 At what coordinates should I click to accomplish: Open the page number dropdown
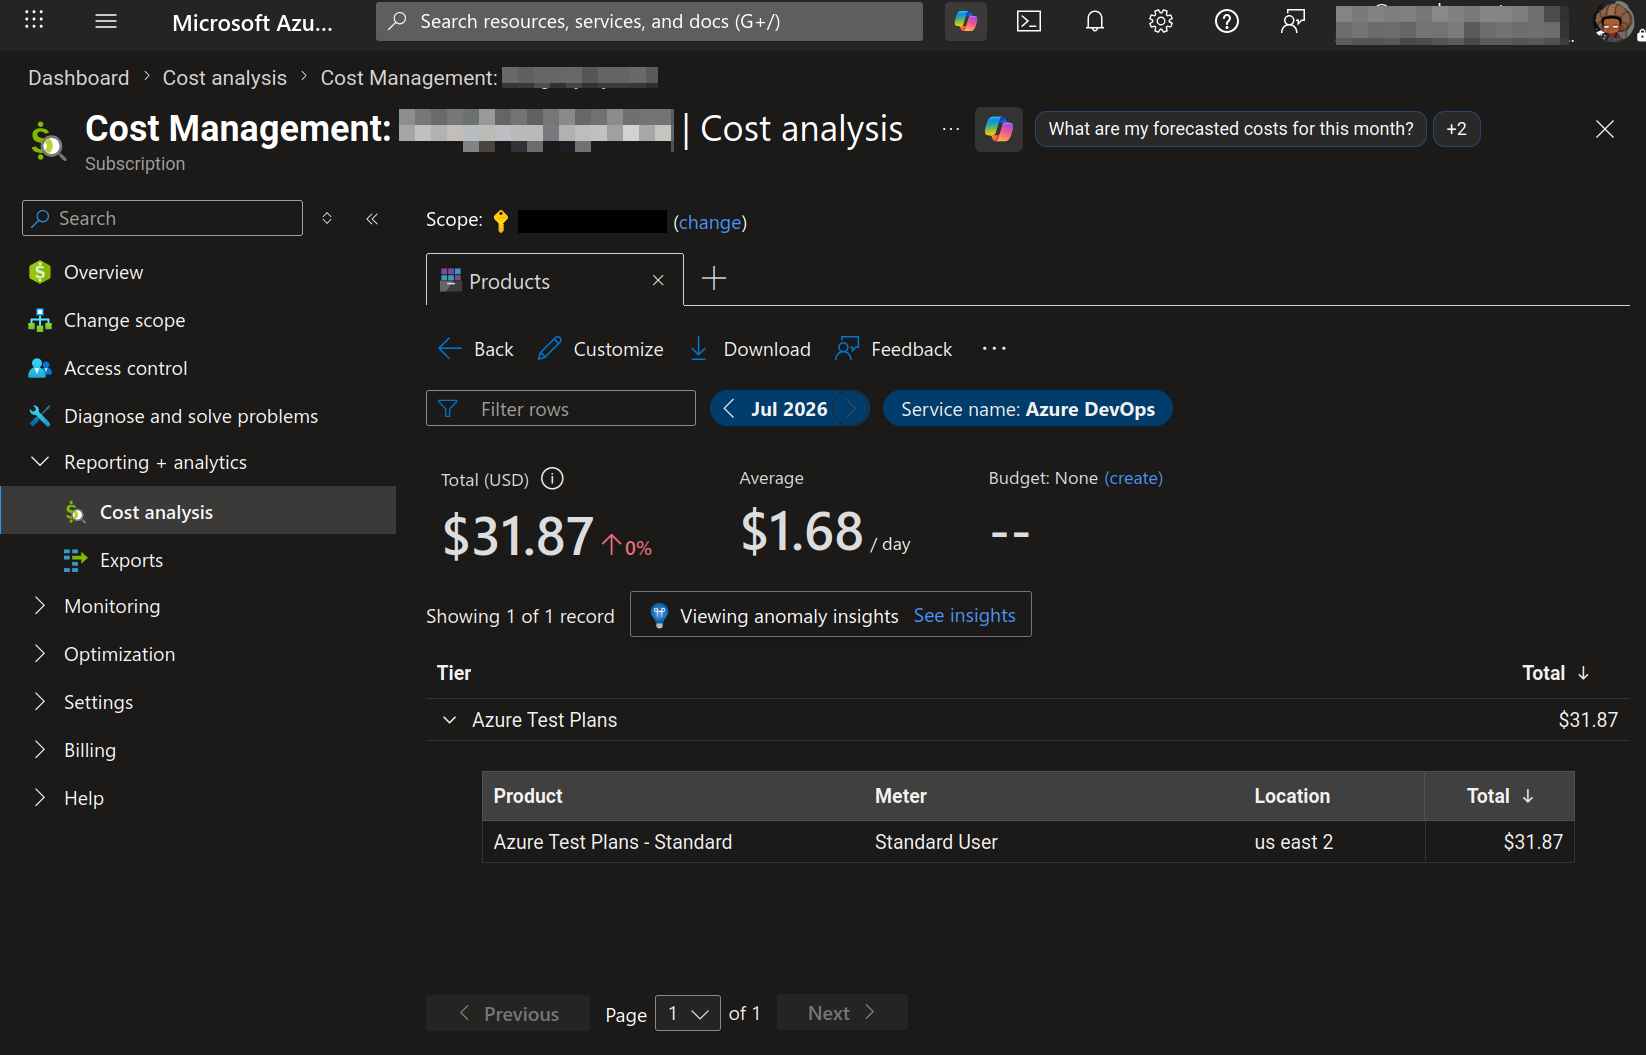[x=688, y=1013]
